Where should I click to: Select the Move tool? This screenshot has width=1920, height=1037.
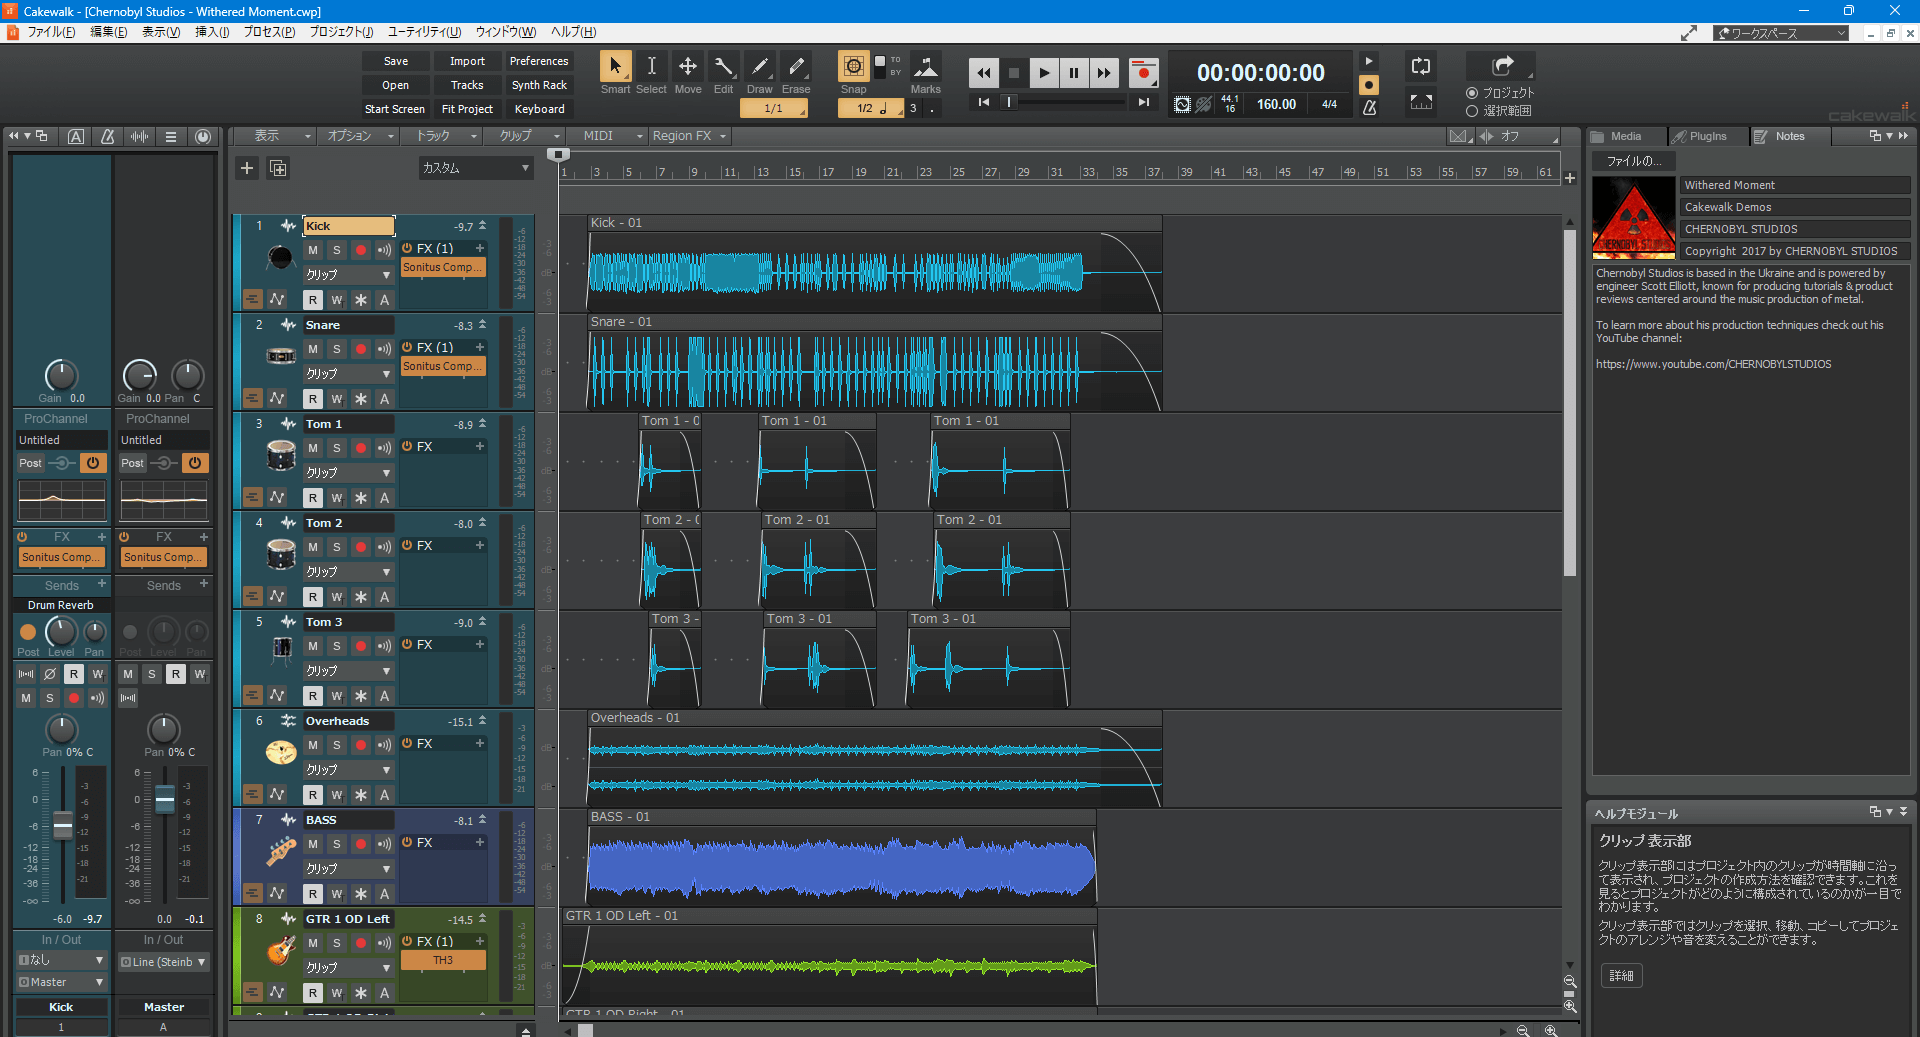tap(688, 67)
